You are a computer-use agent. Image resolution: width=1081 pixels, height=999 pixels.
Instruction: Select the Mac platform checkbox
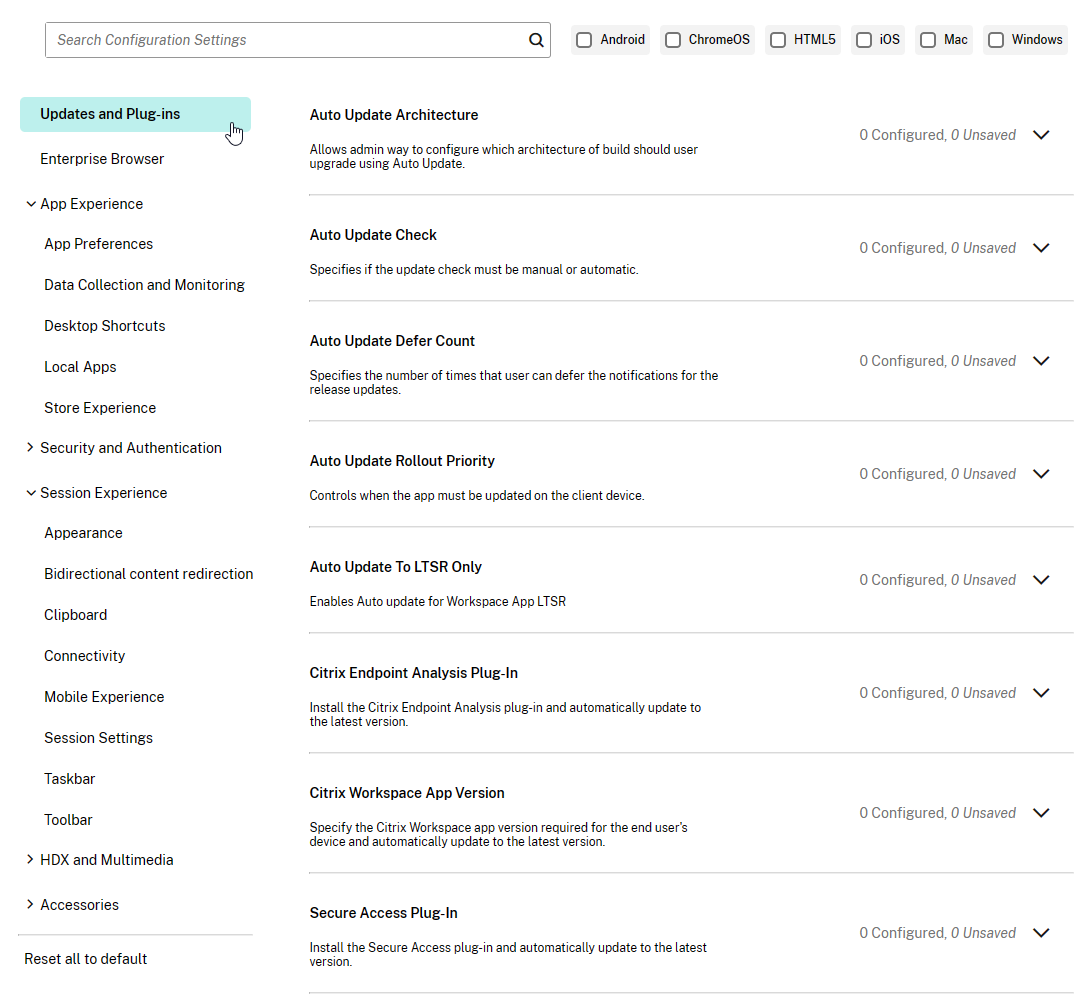928,40
